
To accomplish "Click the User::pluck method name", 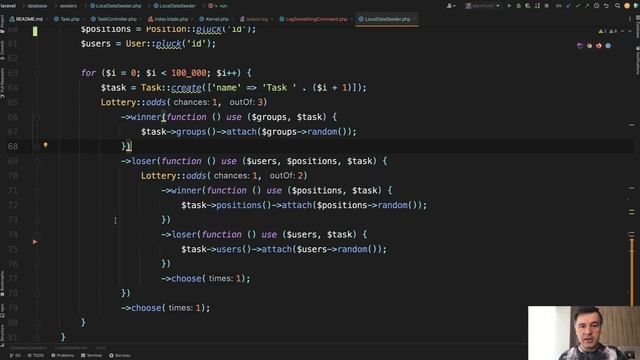I will (x=168, y=44).
